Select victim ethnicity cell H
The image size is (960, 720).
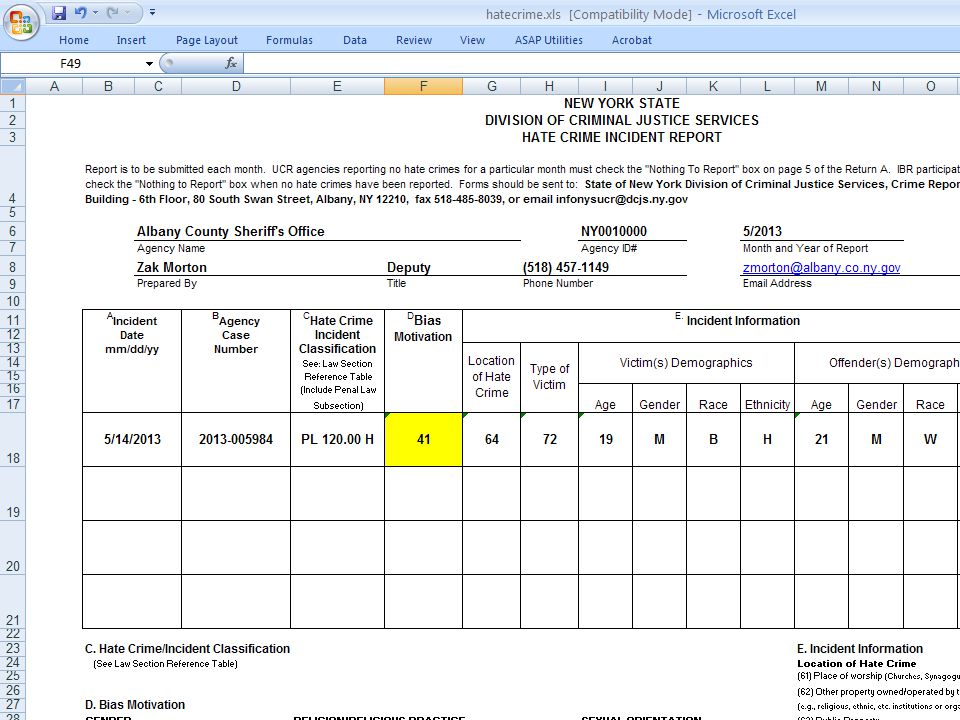click(767, 439)
